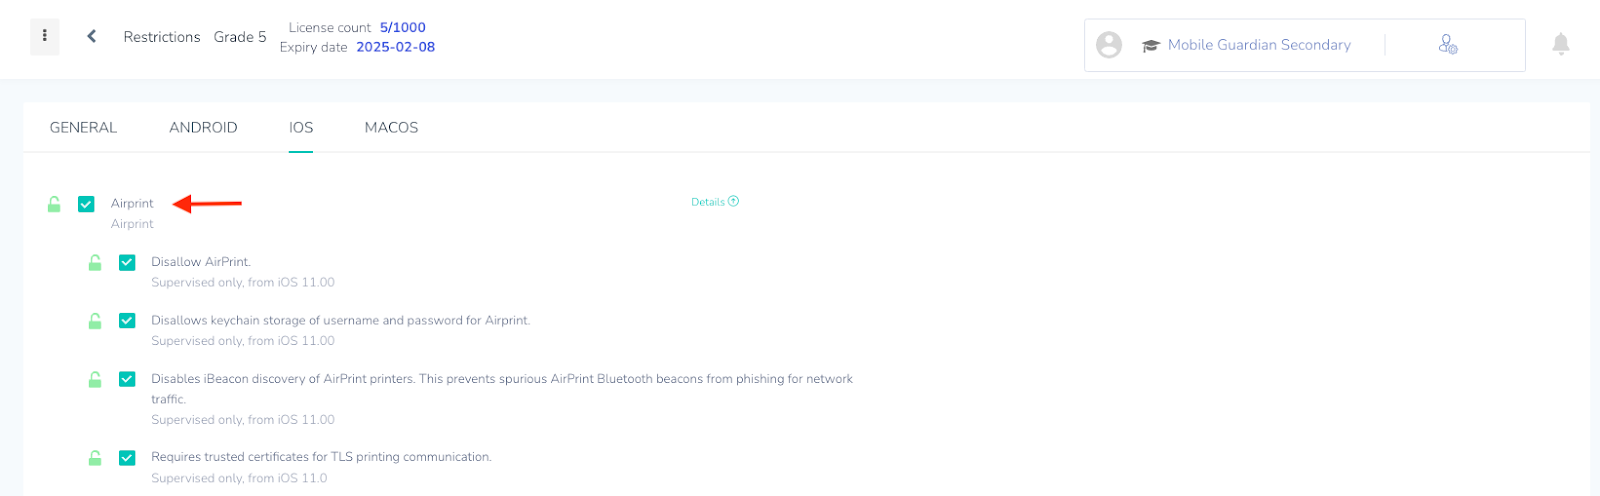Uncheck the Airprint group checkbox
This screenshot has width=1600, height=496.
click(86, 204)
